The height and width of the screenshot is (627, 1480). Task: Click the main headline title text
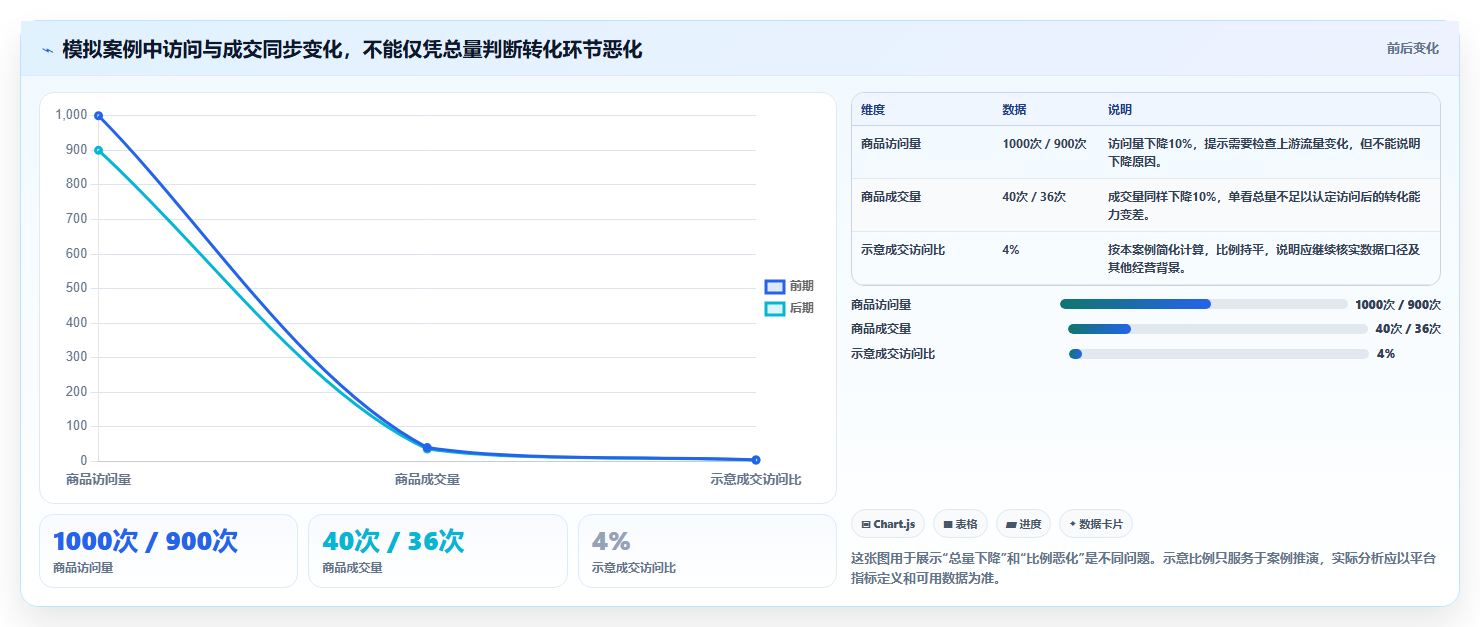click(351, 50)
